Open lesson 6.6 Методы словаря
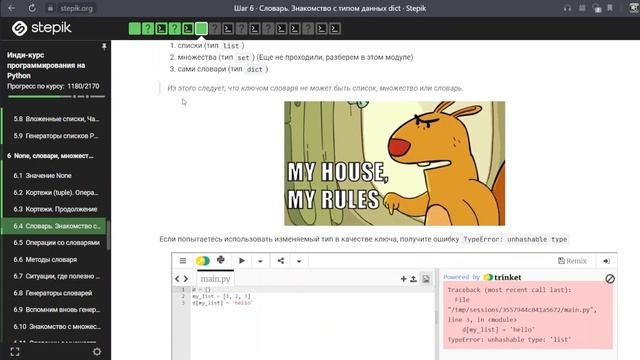The image size is (640, 360). [x=45, y=260]
